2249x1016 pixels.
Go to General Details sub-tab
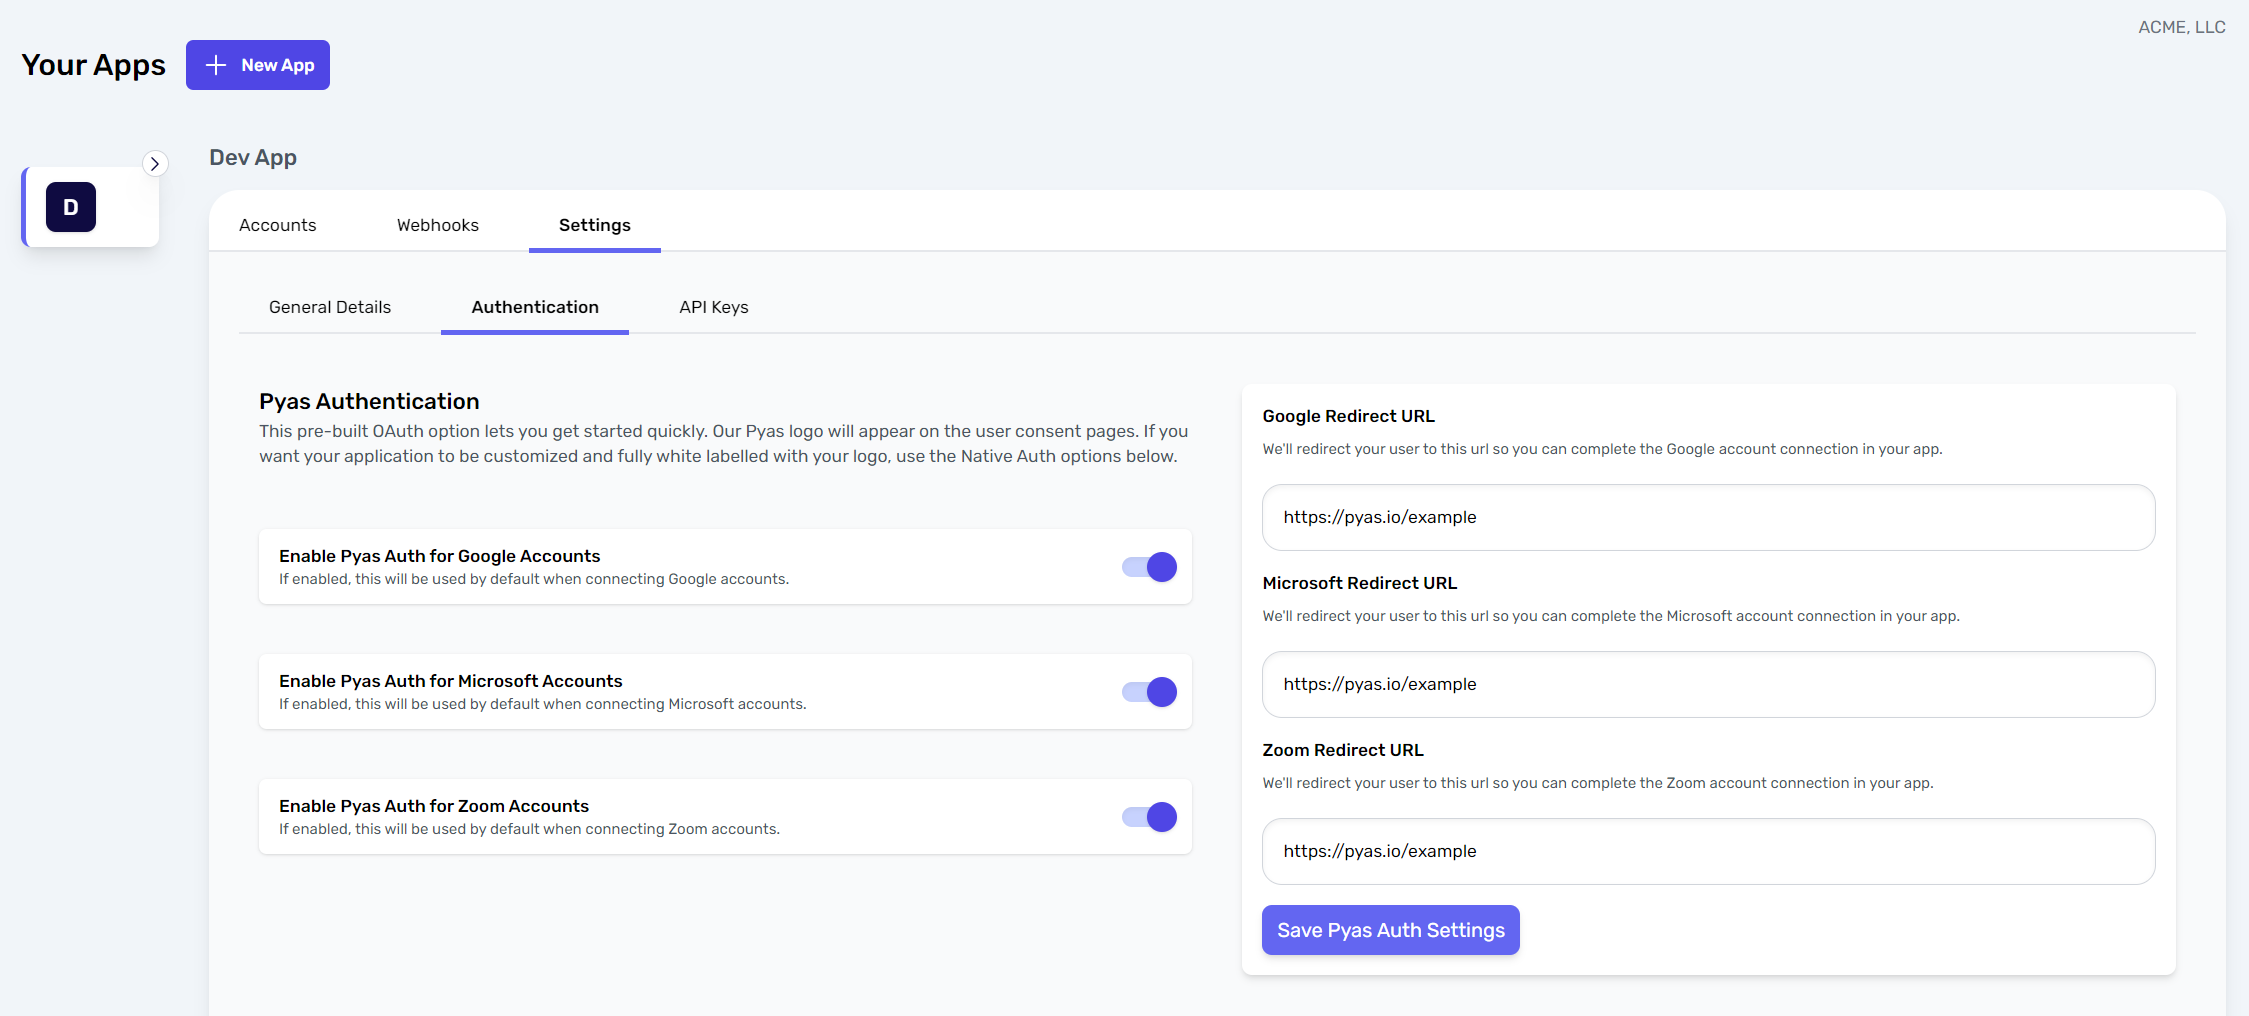pyautogui.click(x=330, y=307)
